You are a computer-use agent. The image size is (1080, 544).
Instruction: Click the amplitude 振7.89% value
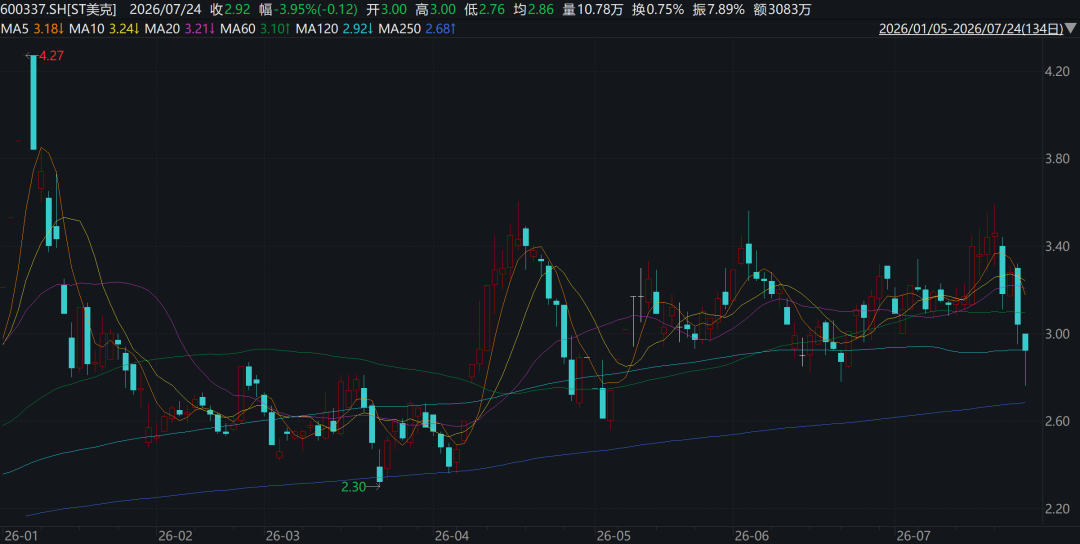click(718, 10)
